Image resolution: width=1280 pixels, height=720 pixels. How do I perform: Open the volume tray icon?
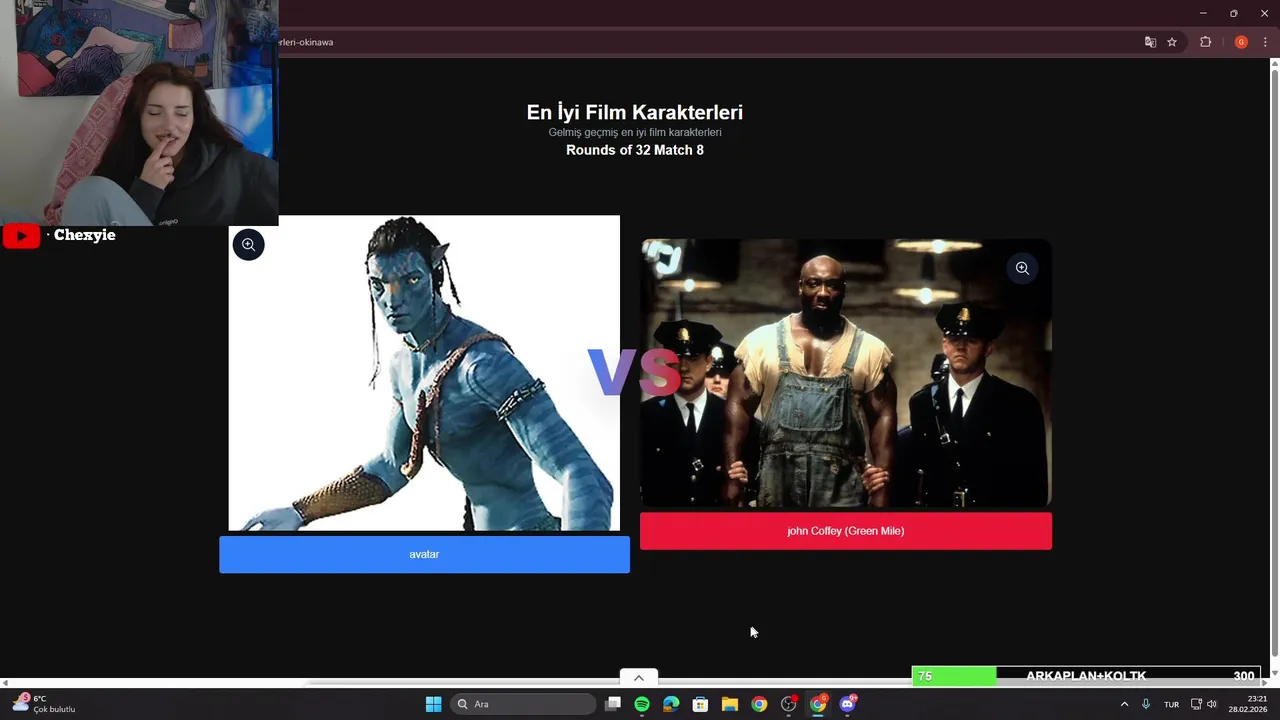click(x=1212, y=704)
